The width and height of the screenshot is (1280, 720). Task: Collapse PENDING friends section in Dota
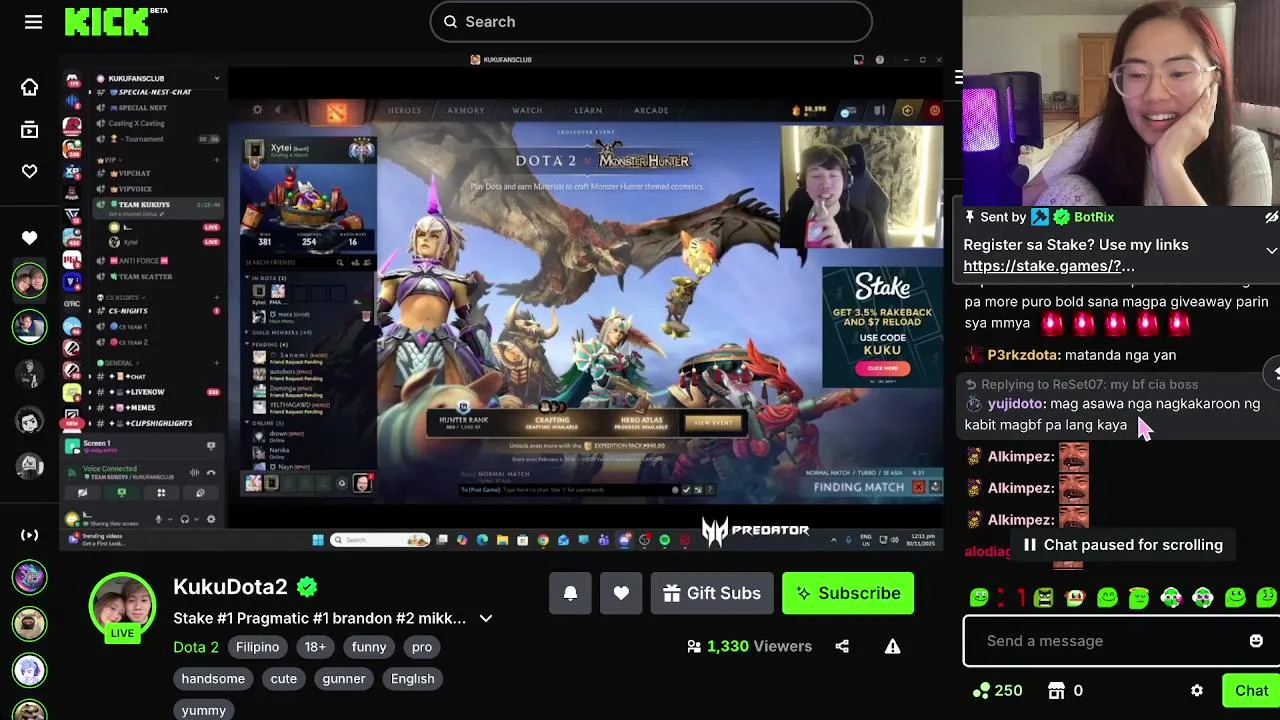click(x=264, y=345)
